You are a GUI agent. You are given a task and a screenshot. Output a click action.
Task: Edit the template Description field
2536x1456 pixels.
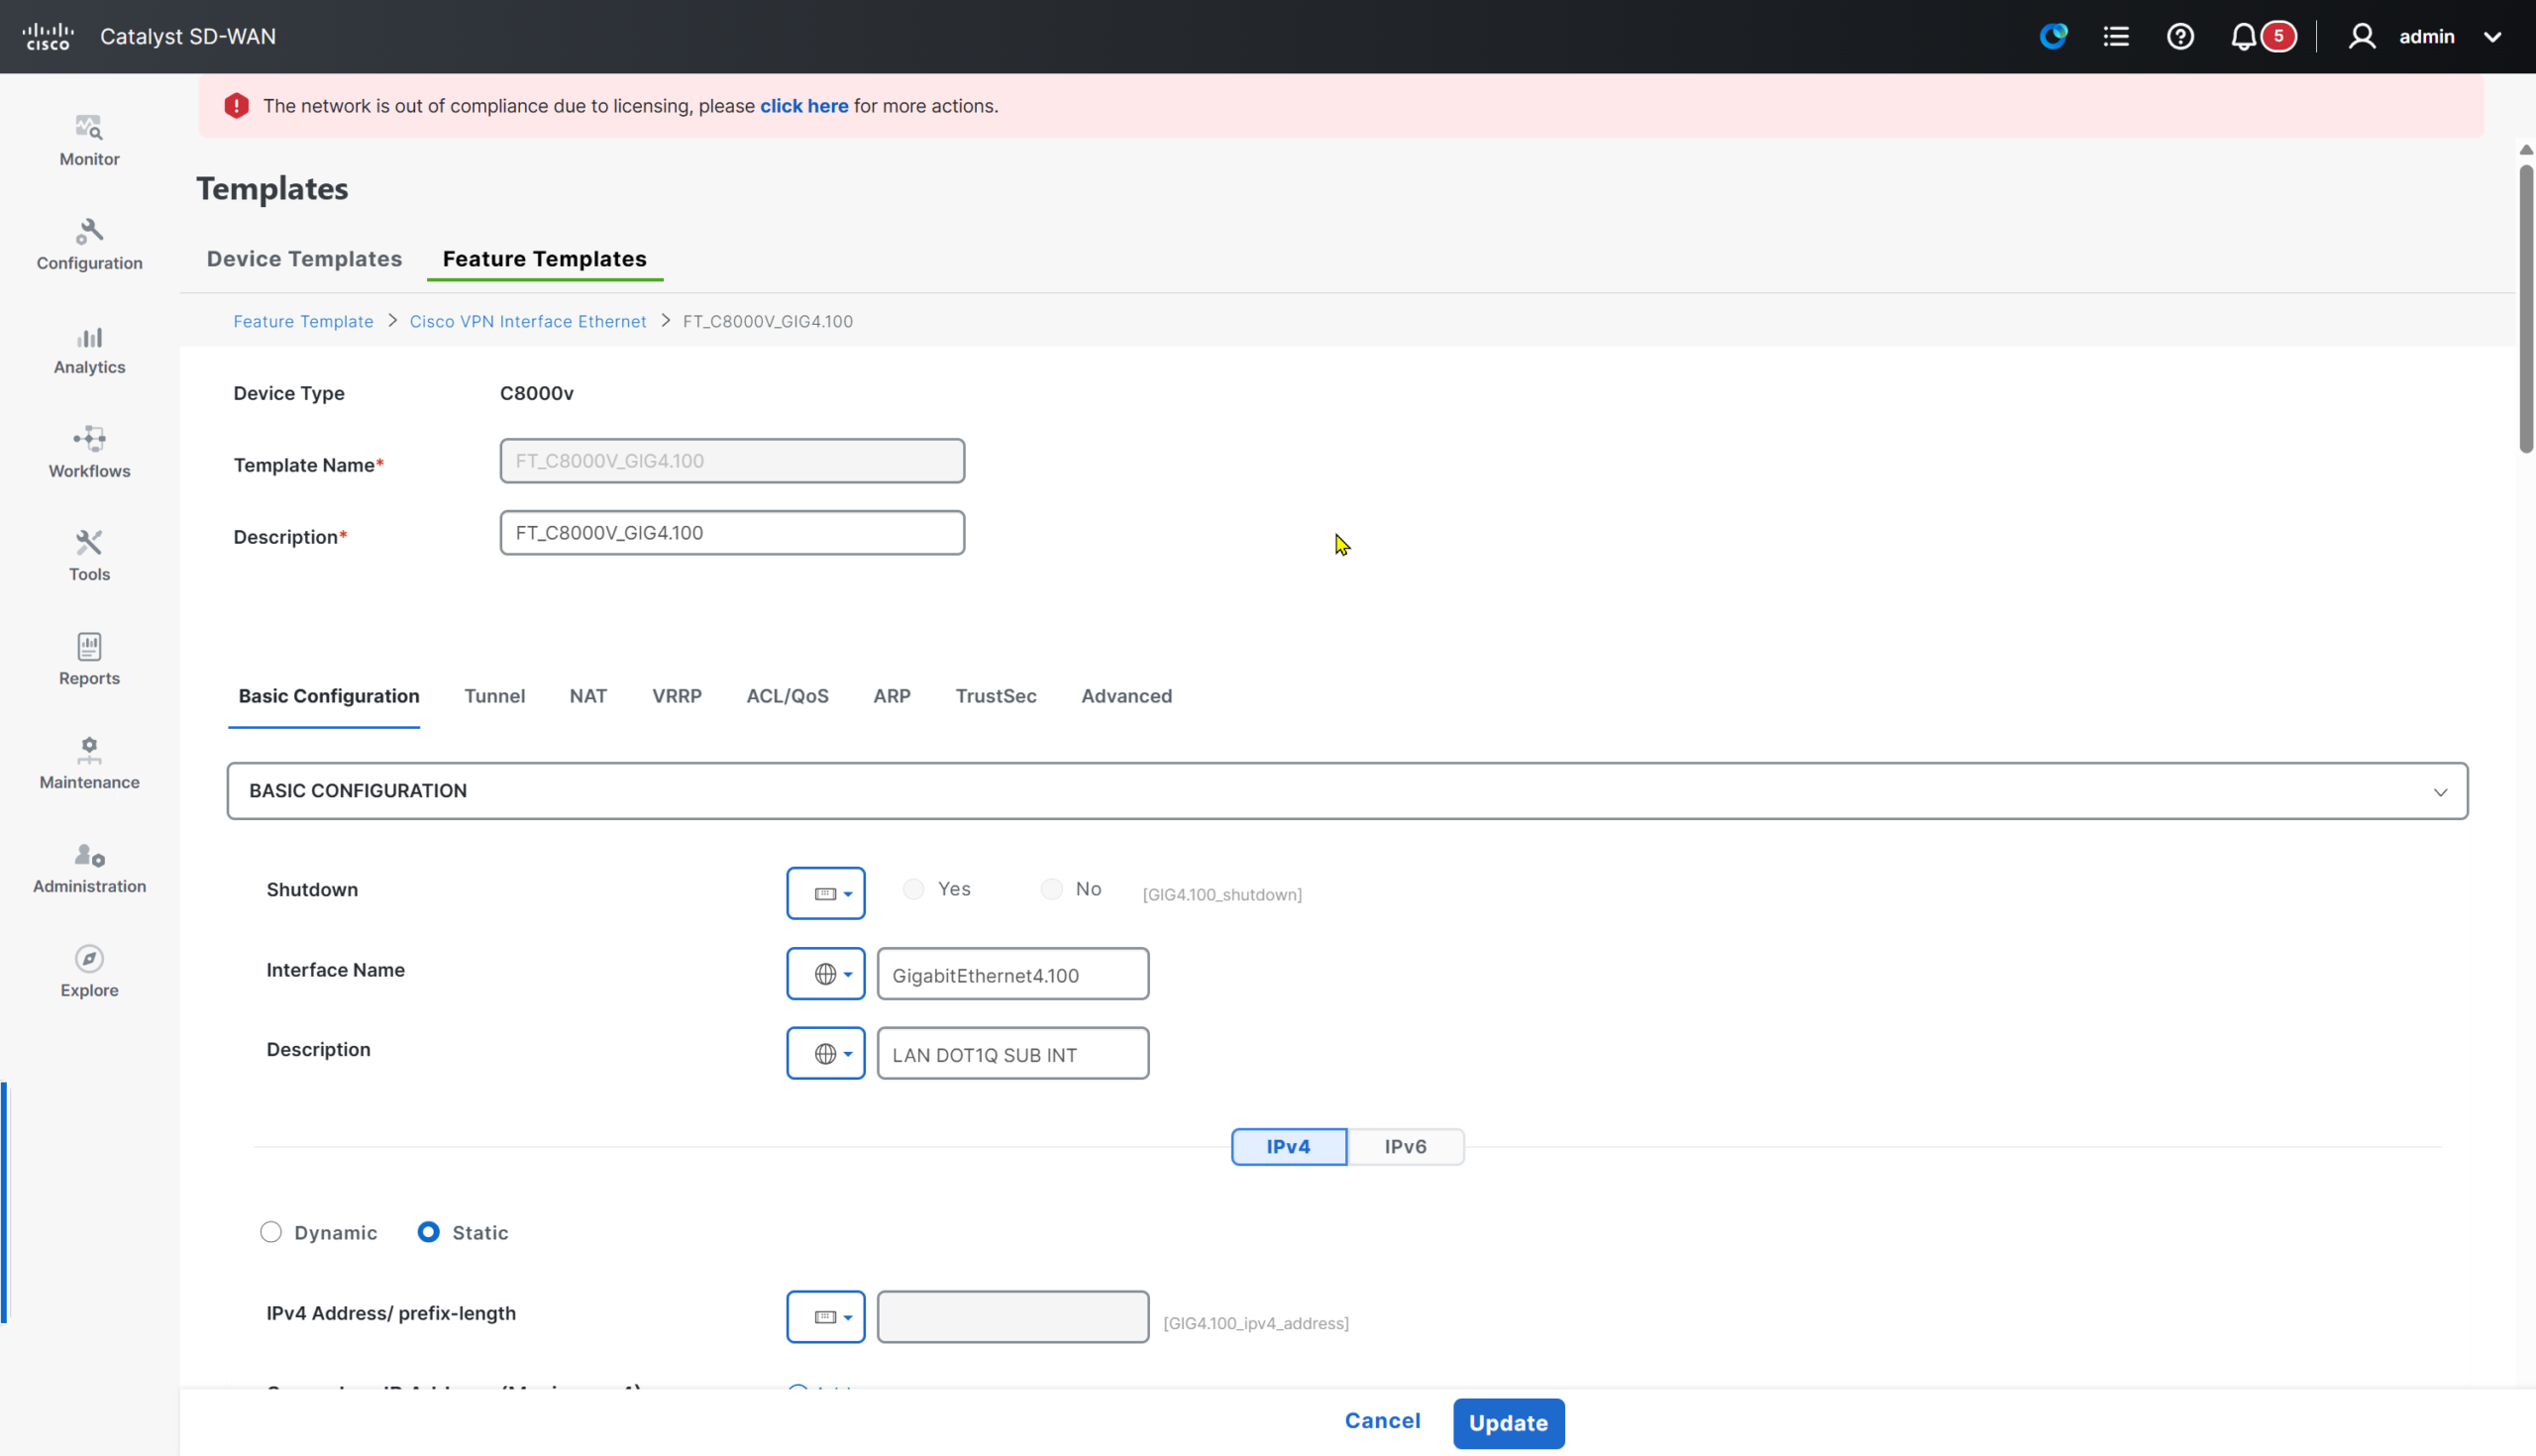click(x=732, y=533)
